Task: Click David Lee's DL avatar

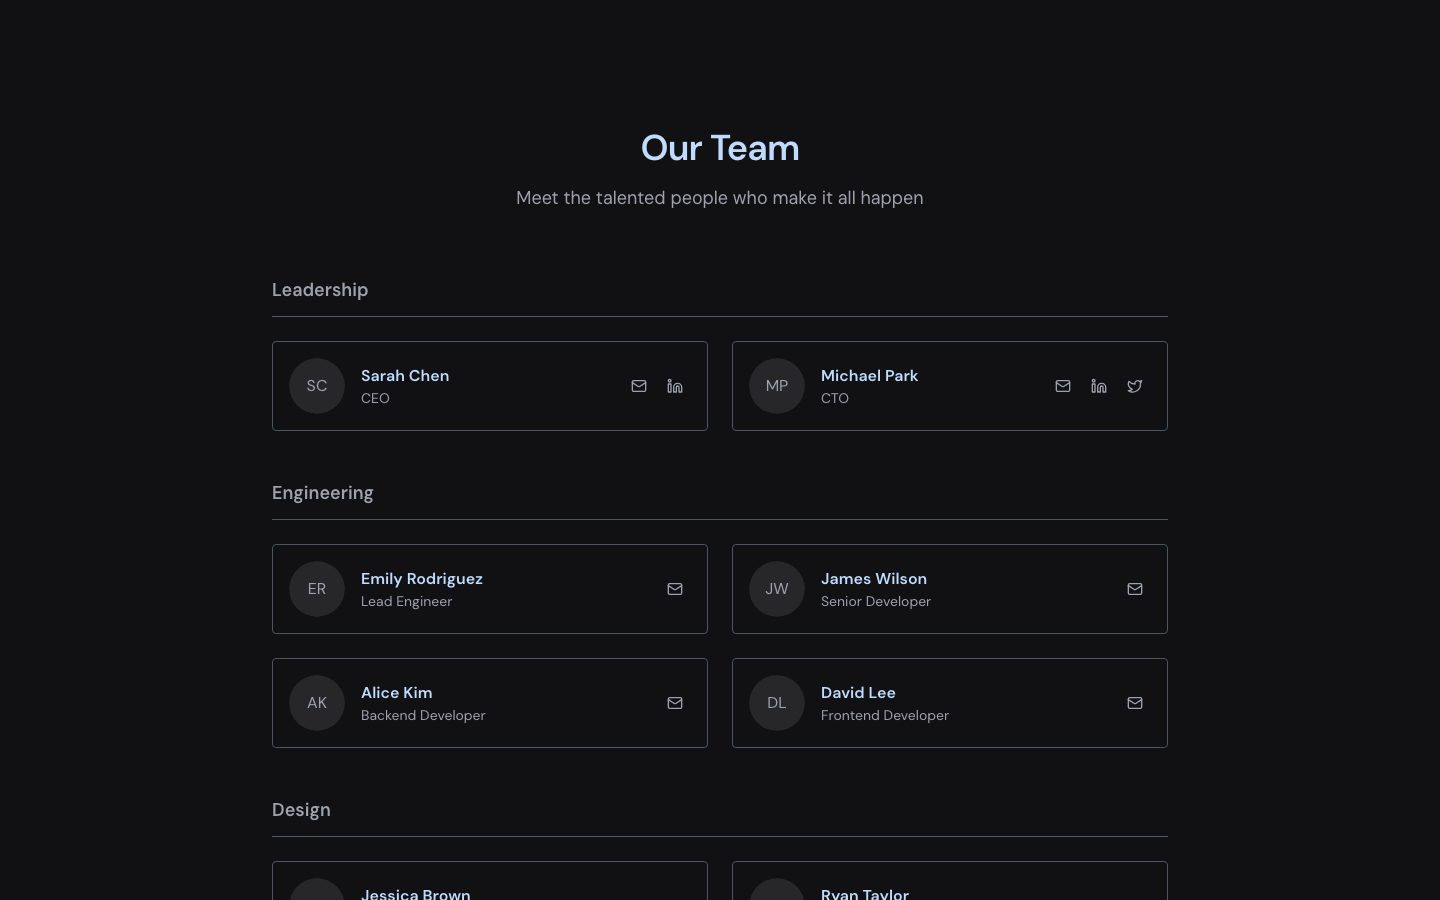Action: (777, 703)
